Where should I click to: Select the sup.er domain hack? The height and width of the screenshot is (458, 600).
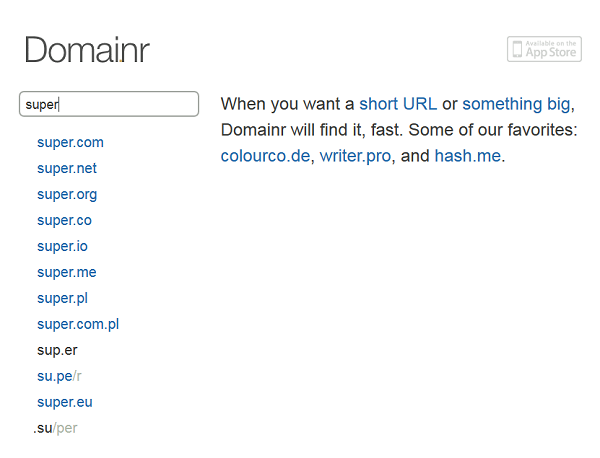tap(57, 350)
